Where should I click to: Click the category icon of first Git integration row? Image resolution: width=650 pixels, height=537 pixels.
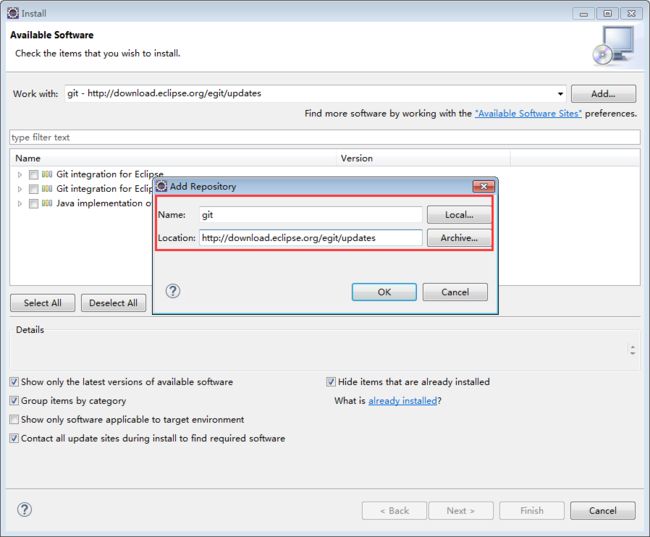(47, 174)
